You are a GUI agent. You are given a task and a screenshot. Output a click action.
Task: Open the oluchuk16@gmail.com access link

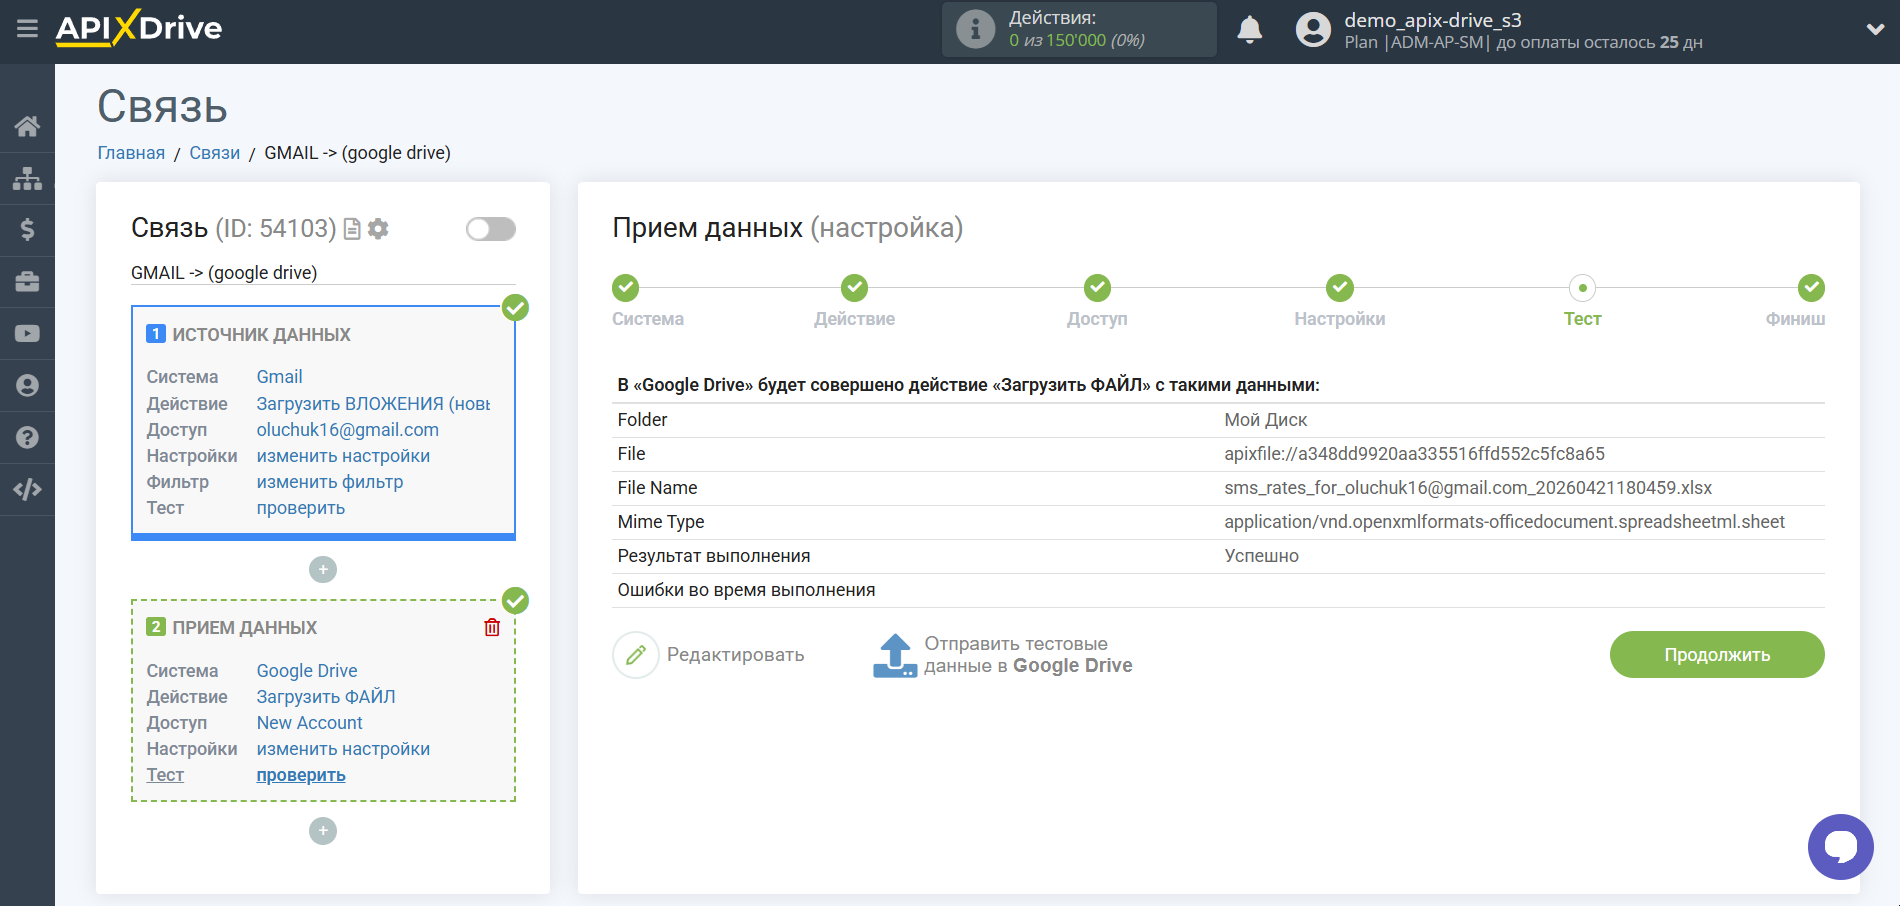point(348,430)
